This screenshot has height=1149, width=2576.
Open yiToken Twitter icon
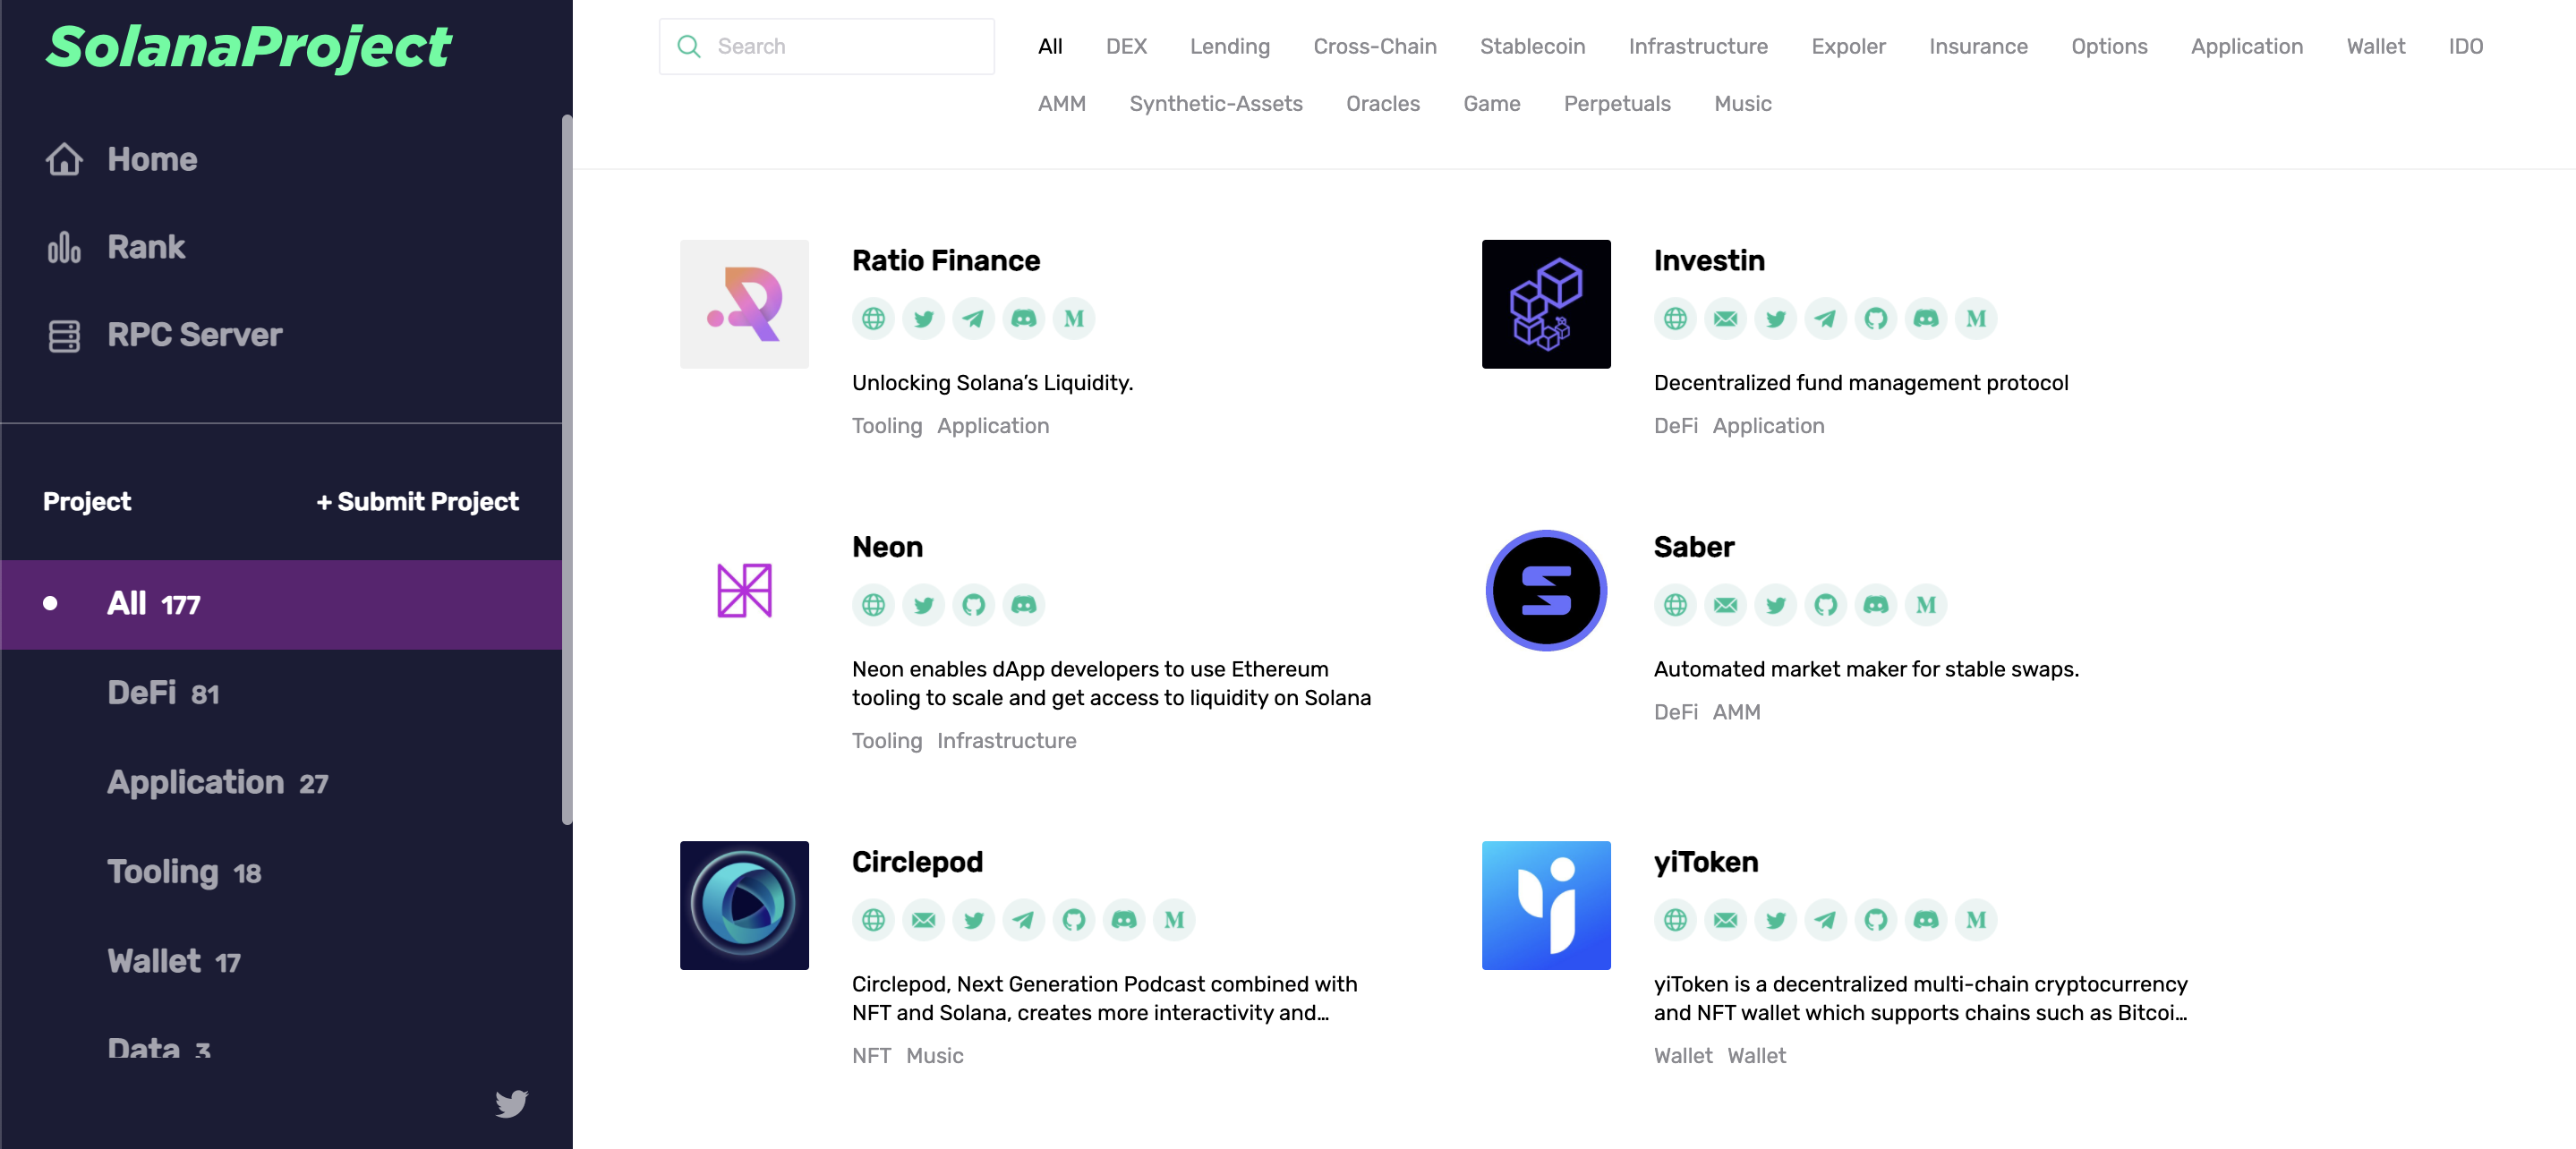pos(1775,920)
